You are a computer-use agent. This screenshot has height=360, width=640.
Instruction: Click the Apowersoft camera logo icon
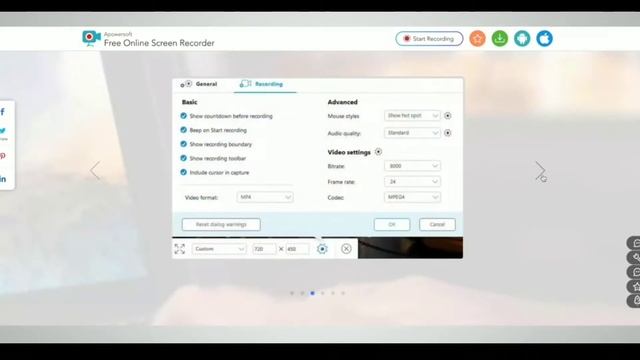91,38
